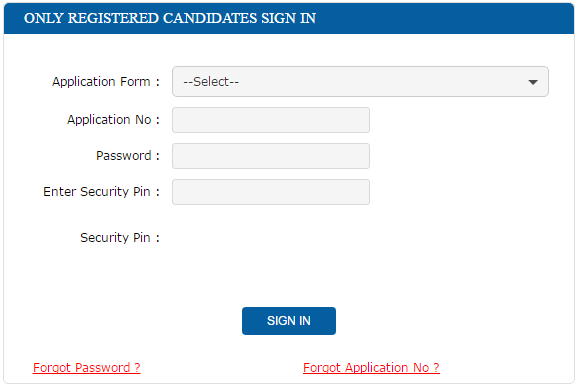Click the word ONLY in the header
The height and width of the screenshot is (387, 577).
coord(43,18)
